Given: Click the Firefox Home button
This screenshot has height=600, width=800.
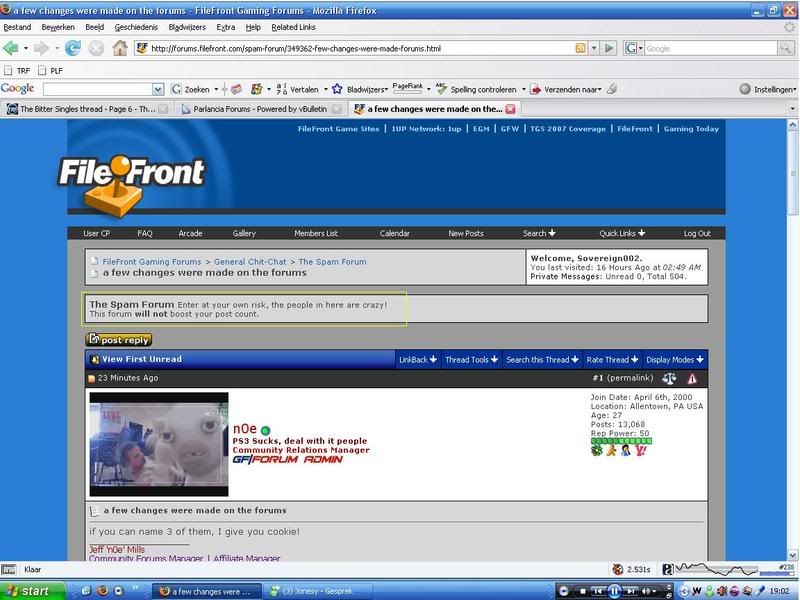Looking at the screenshot, I should pyautogui.click(x=120, y=48).
